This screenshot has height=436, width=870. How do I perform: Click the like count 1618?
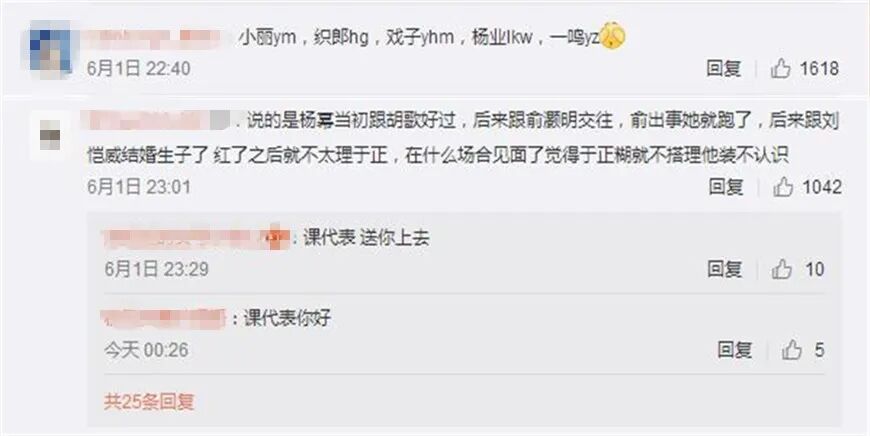tap(818, 69)
